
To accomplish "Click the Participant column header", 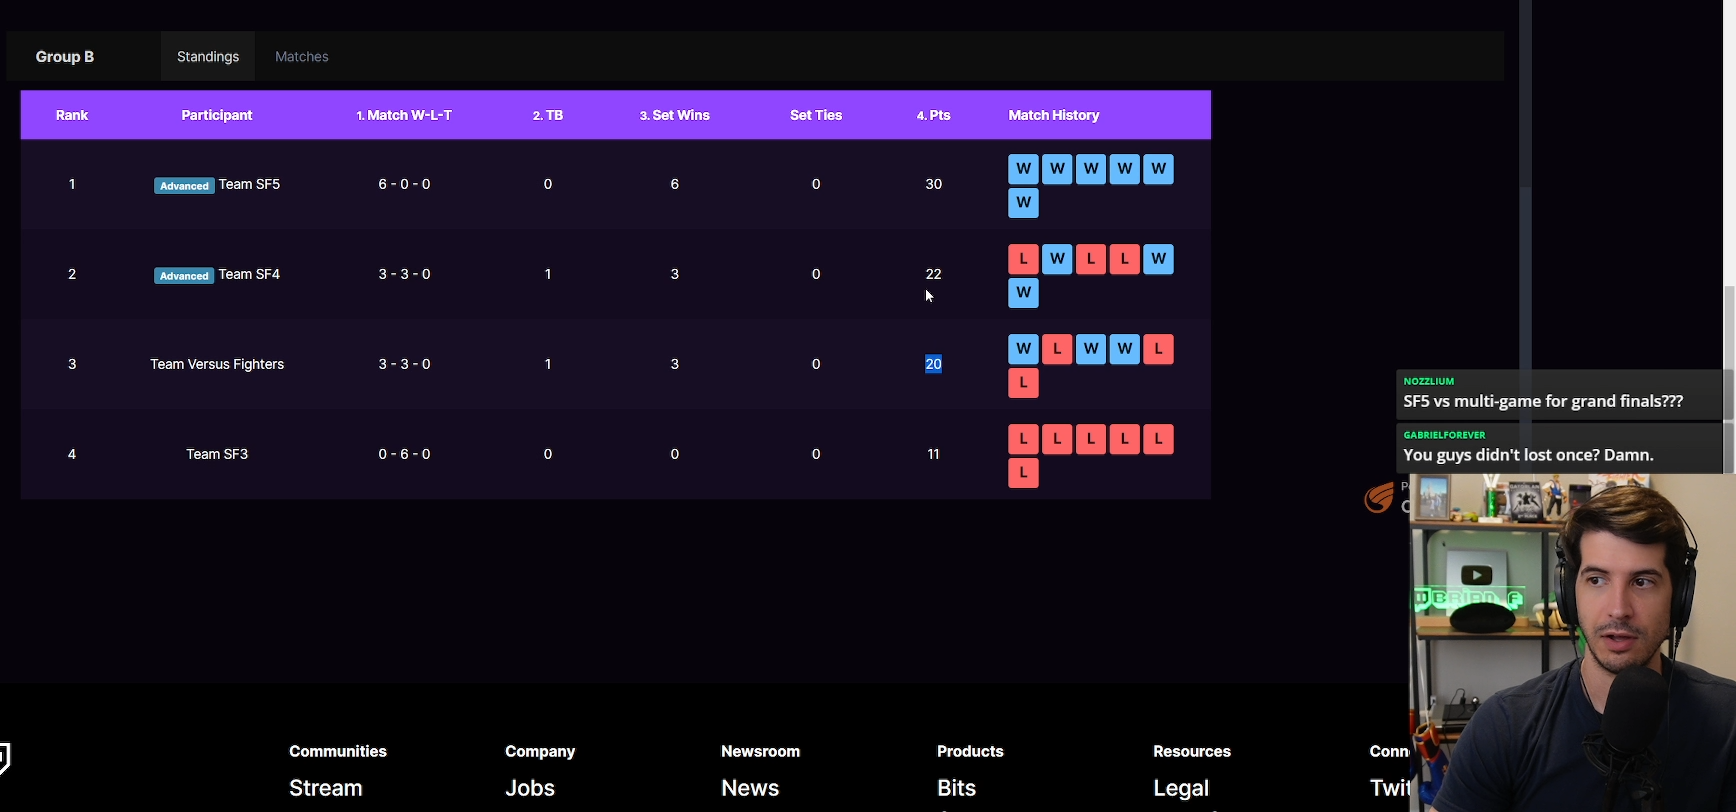I will click(x=217, y=115).
